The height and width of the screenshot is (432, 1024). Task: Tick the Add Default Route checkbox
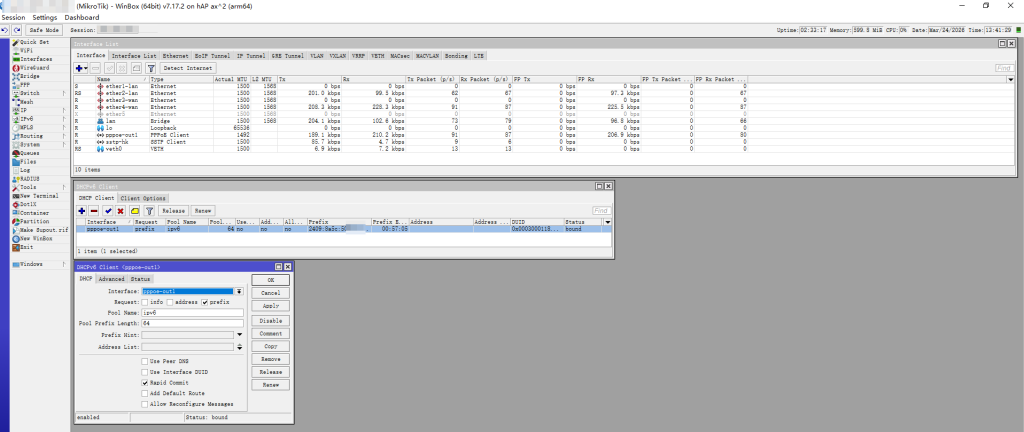point(145,393)
